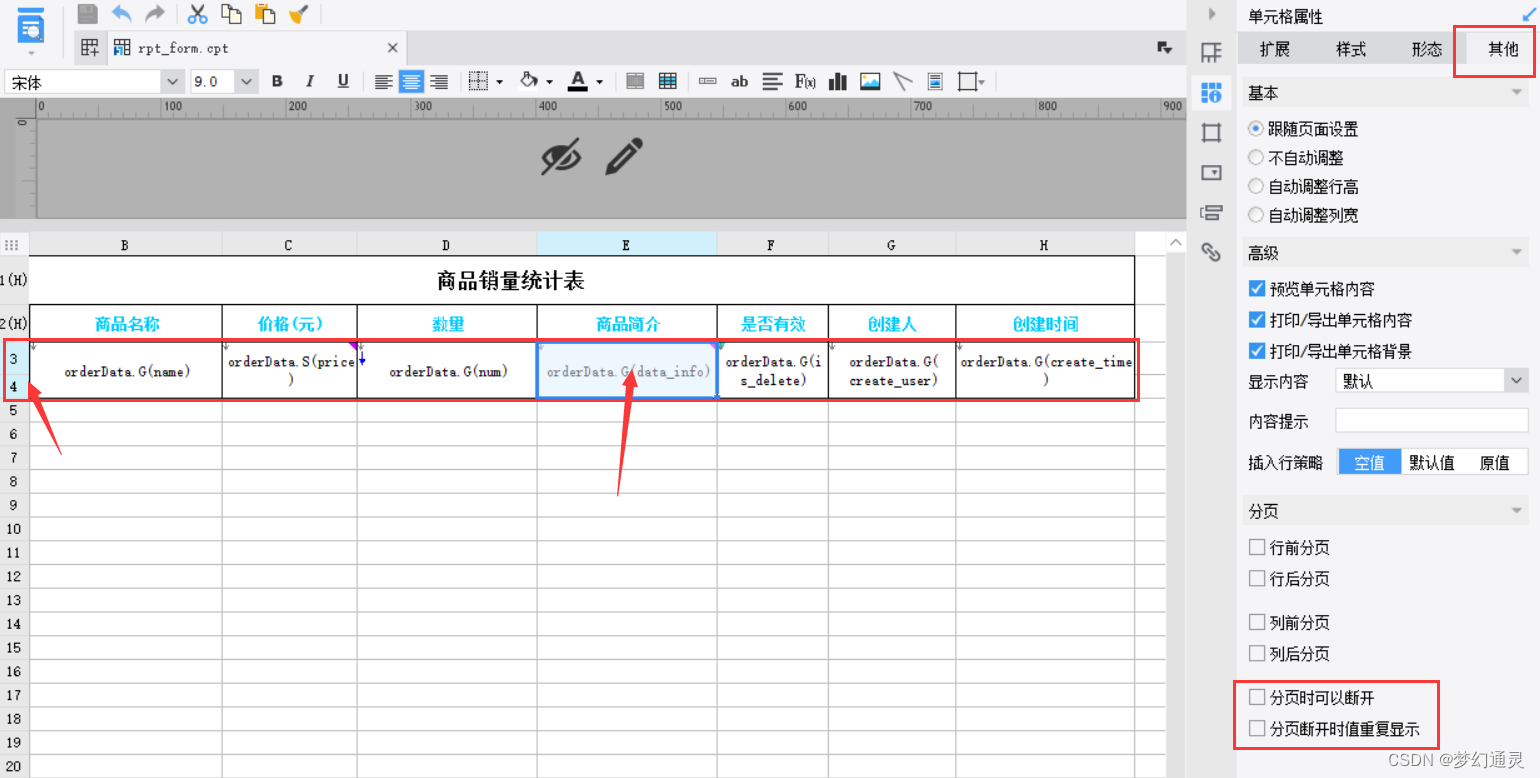Image resolution: width=1540 pixels, height=778 pixels.
Task: Click the paste clipboard icon
Action: (265, 13)
